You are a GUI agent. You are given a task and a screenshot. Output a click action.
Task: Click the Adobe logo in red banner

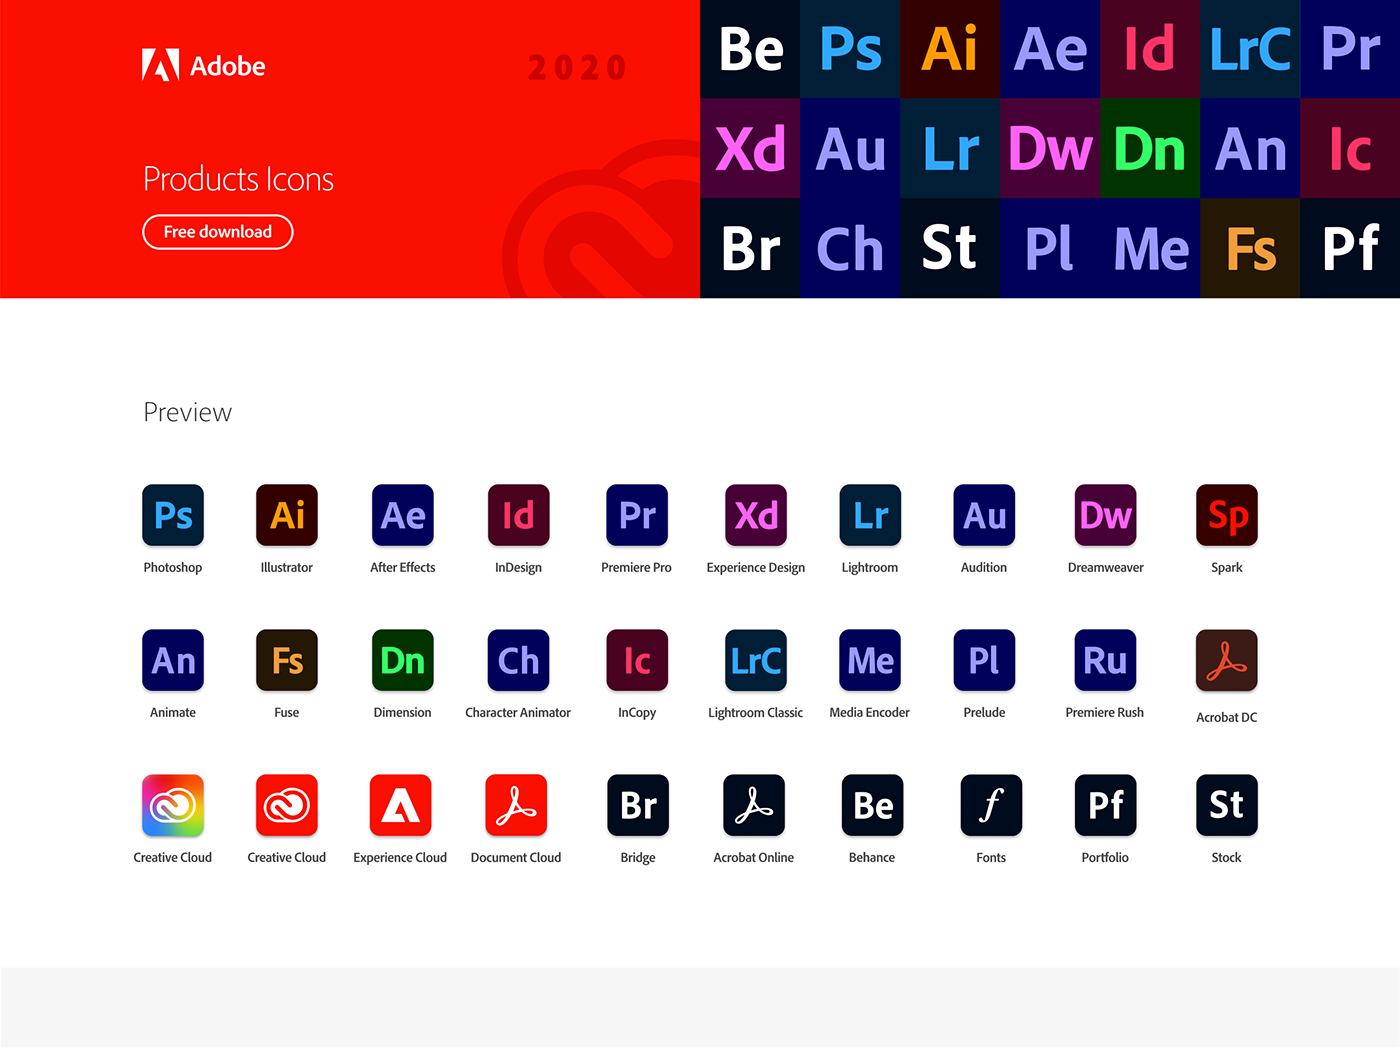click(204, 65)
